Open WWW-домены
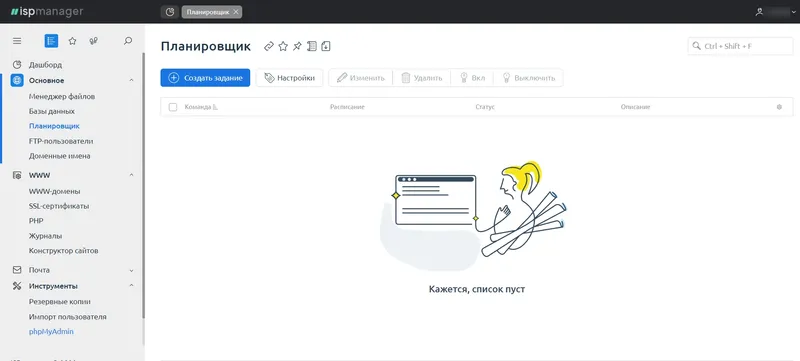The height and width of the screenshot is (361, 800). click(x=55, y=192)
